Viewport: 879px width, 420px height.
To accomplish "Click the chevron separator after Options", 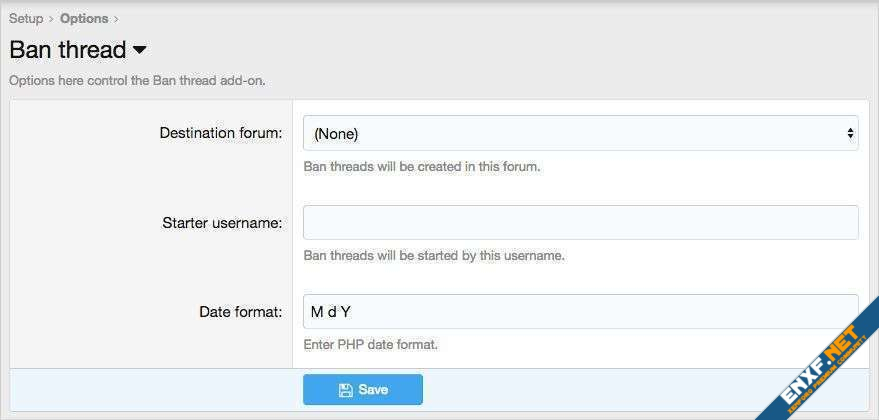I will coord(116,18).
